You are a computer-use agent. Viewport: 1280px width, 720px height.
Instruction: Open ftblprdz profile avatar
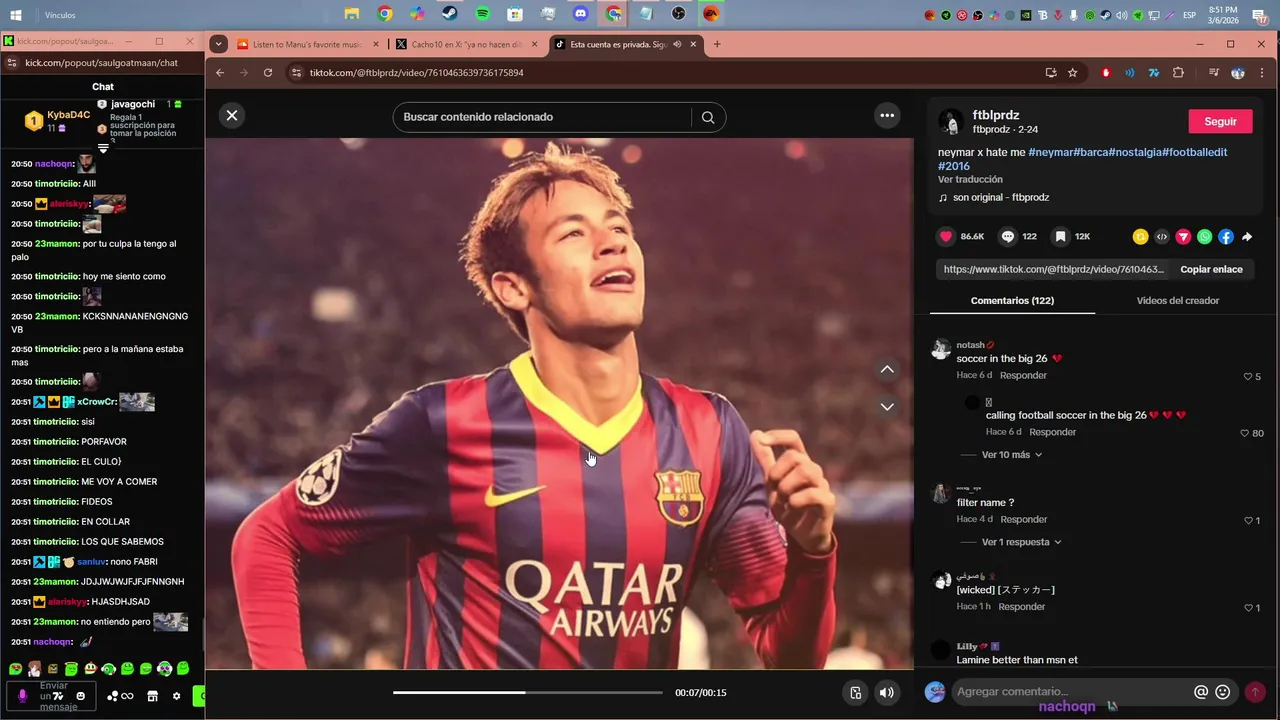coord(951,122)
